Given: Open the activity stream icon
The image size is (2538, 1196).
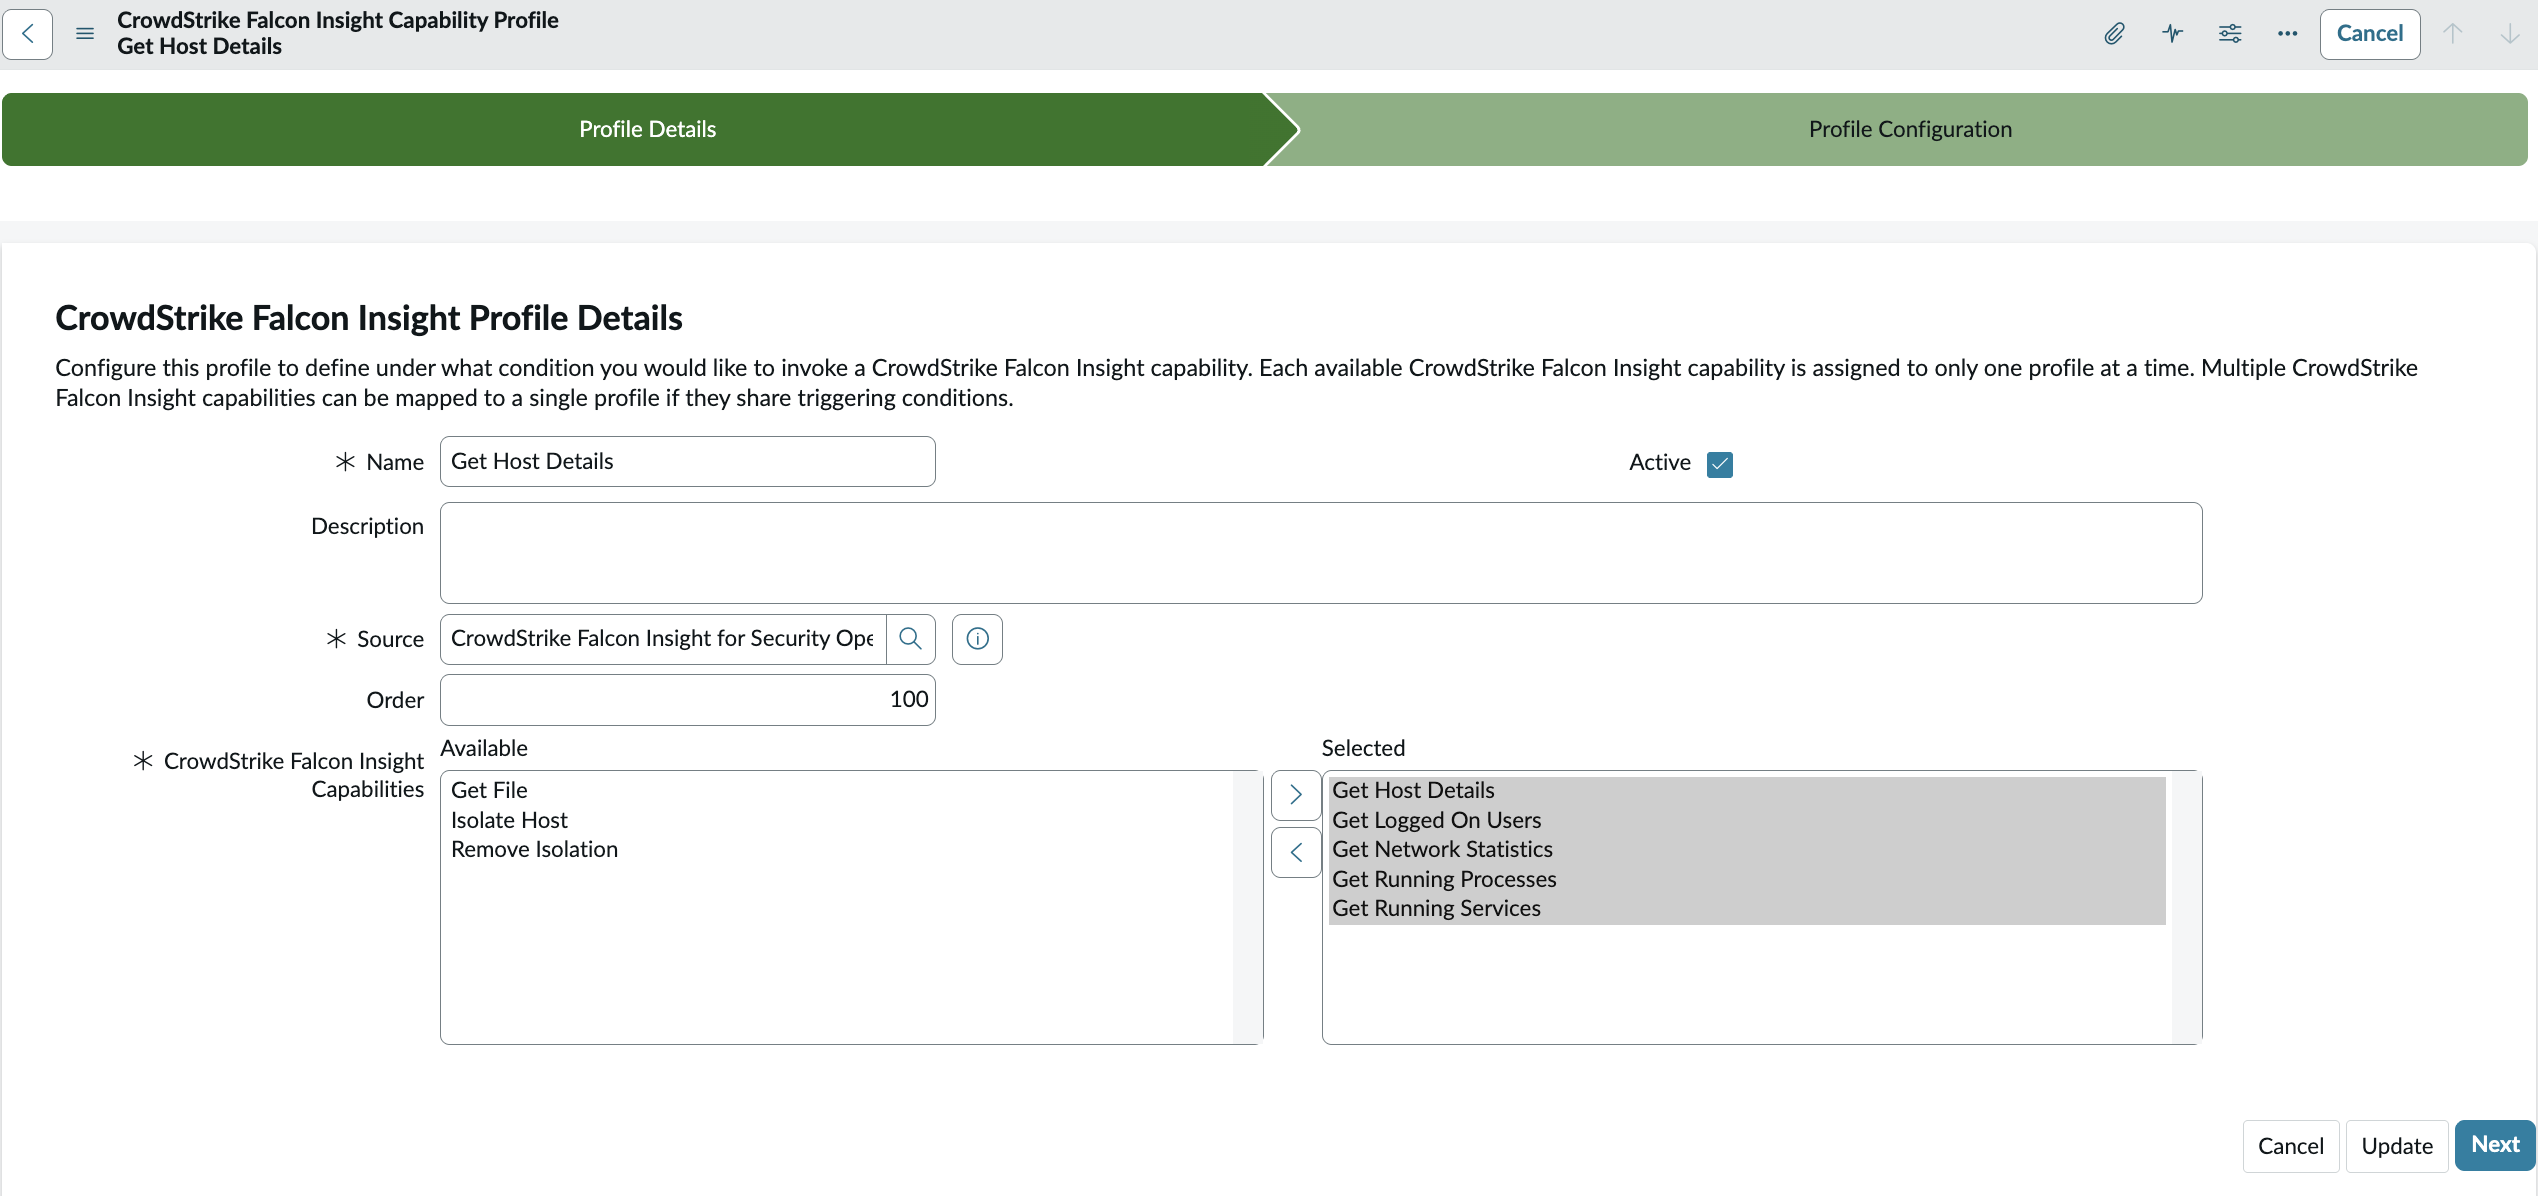Looking at the screenshot, I should pos(2172,34).
